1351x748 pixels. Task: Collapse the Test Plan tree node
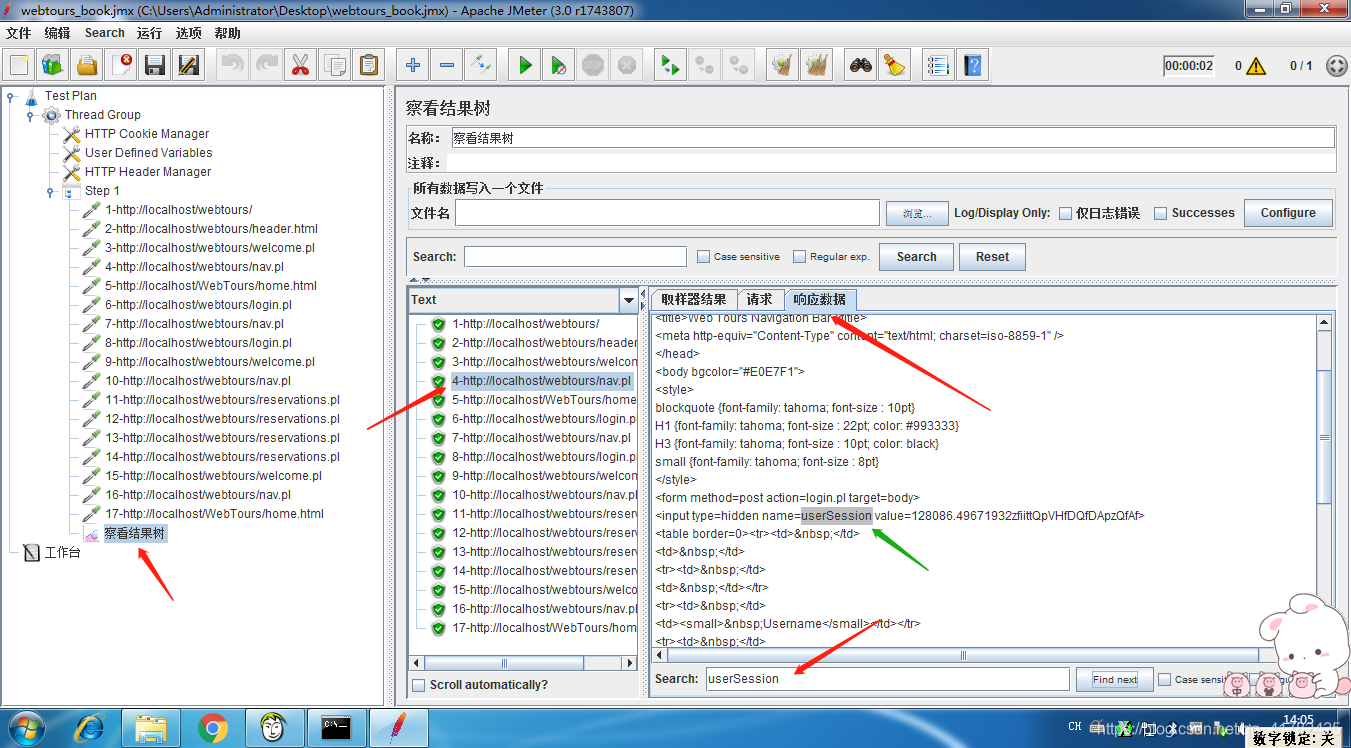coord(11,96)
